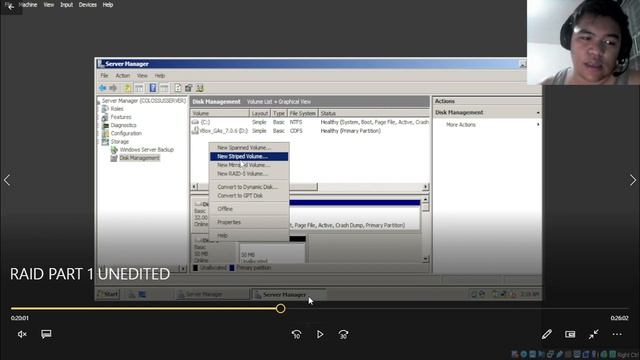The image size is (640, 360).
Task: Select Diagnostics in the tree
Action: (x=123, y=125)
